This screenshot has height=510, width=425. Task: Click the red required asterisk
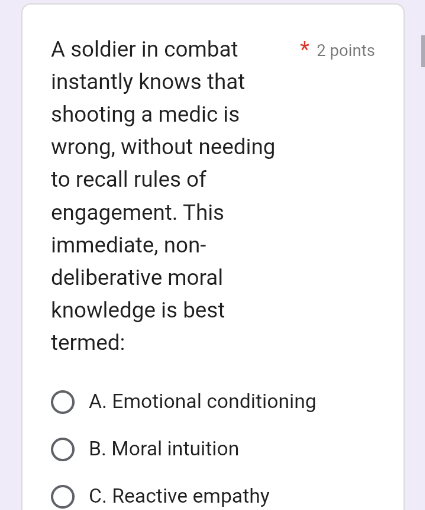[304, 47]
